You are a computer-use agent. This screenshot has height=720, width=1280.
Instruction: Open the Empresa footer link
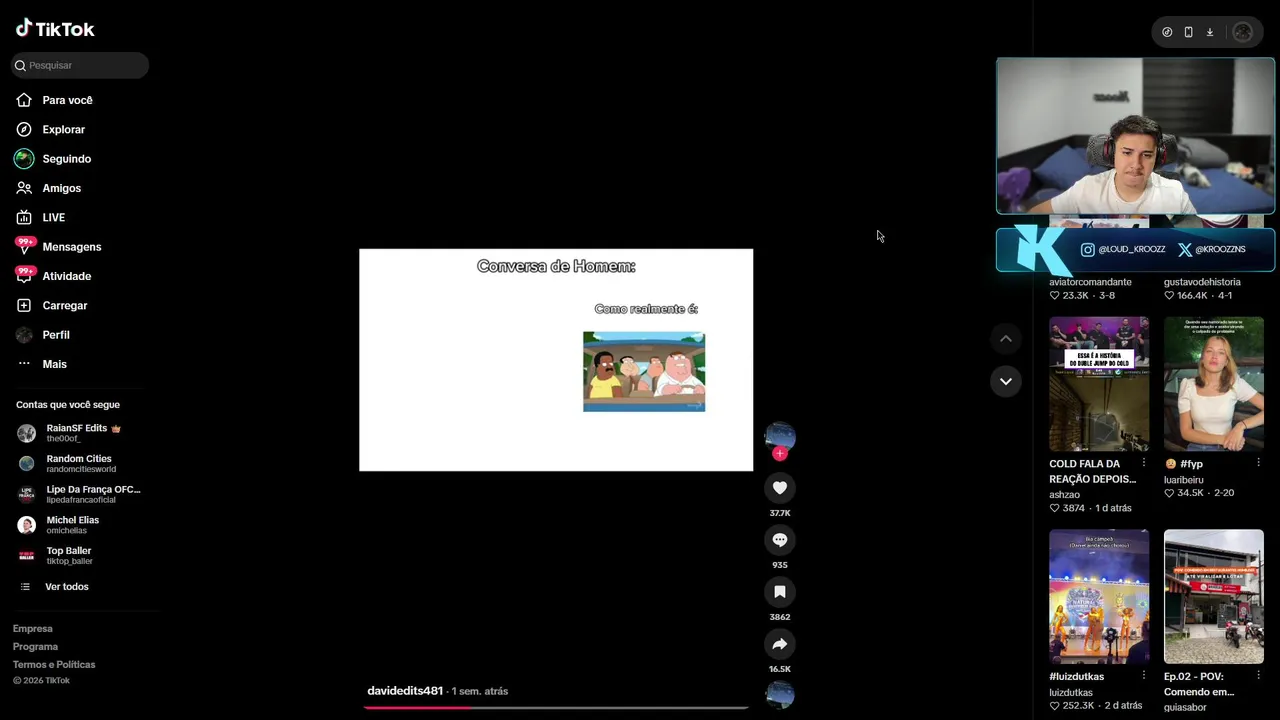pos(33,629)
